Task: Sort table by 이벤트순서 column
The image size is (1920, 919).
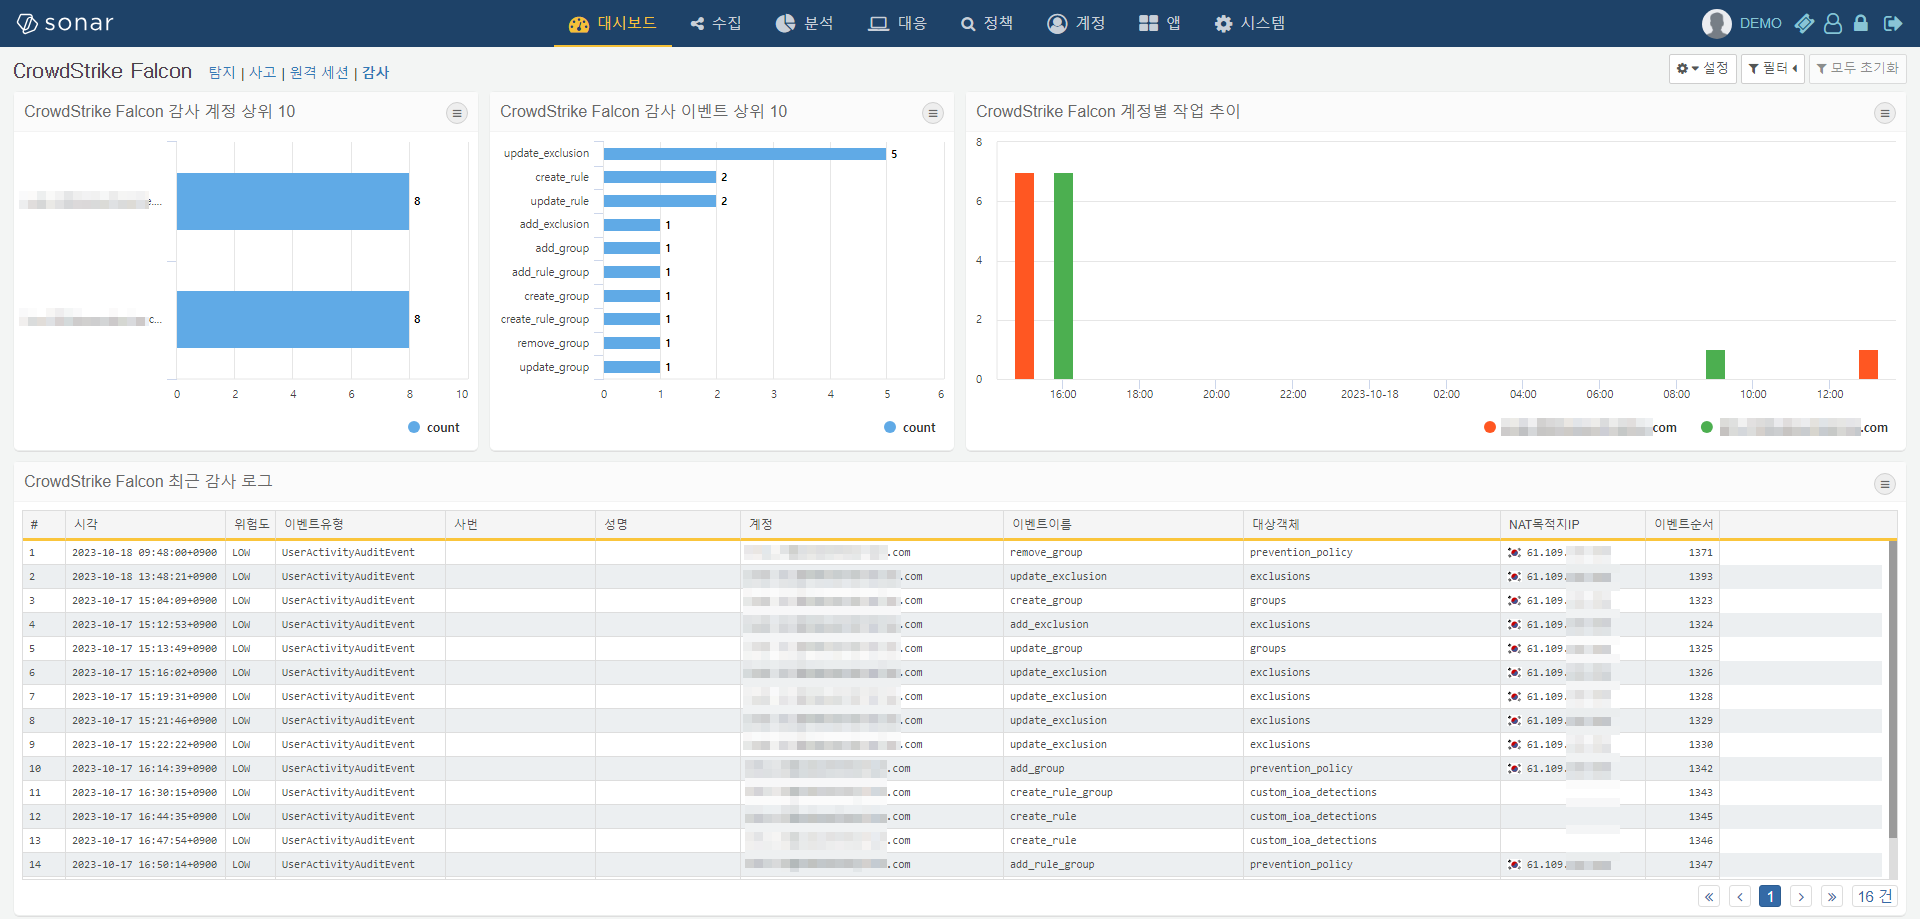Action: [1683, 524]
